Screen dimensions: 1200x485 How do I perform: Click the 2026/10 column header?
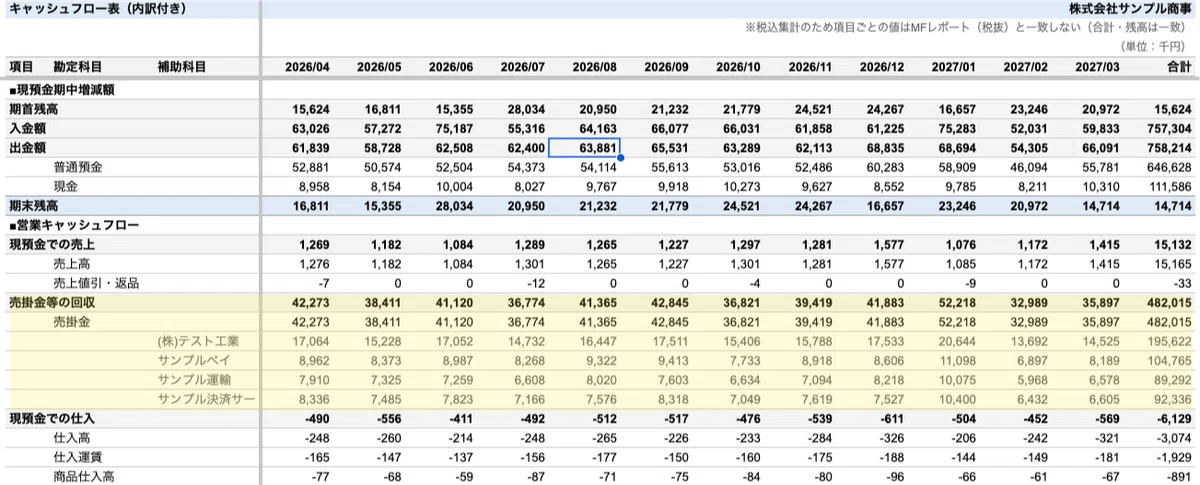739,67
